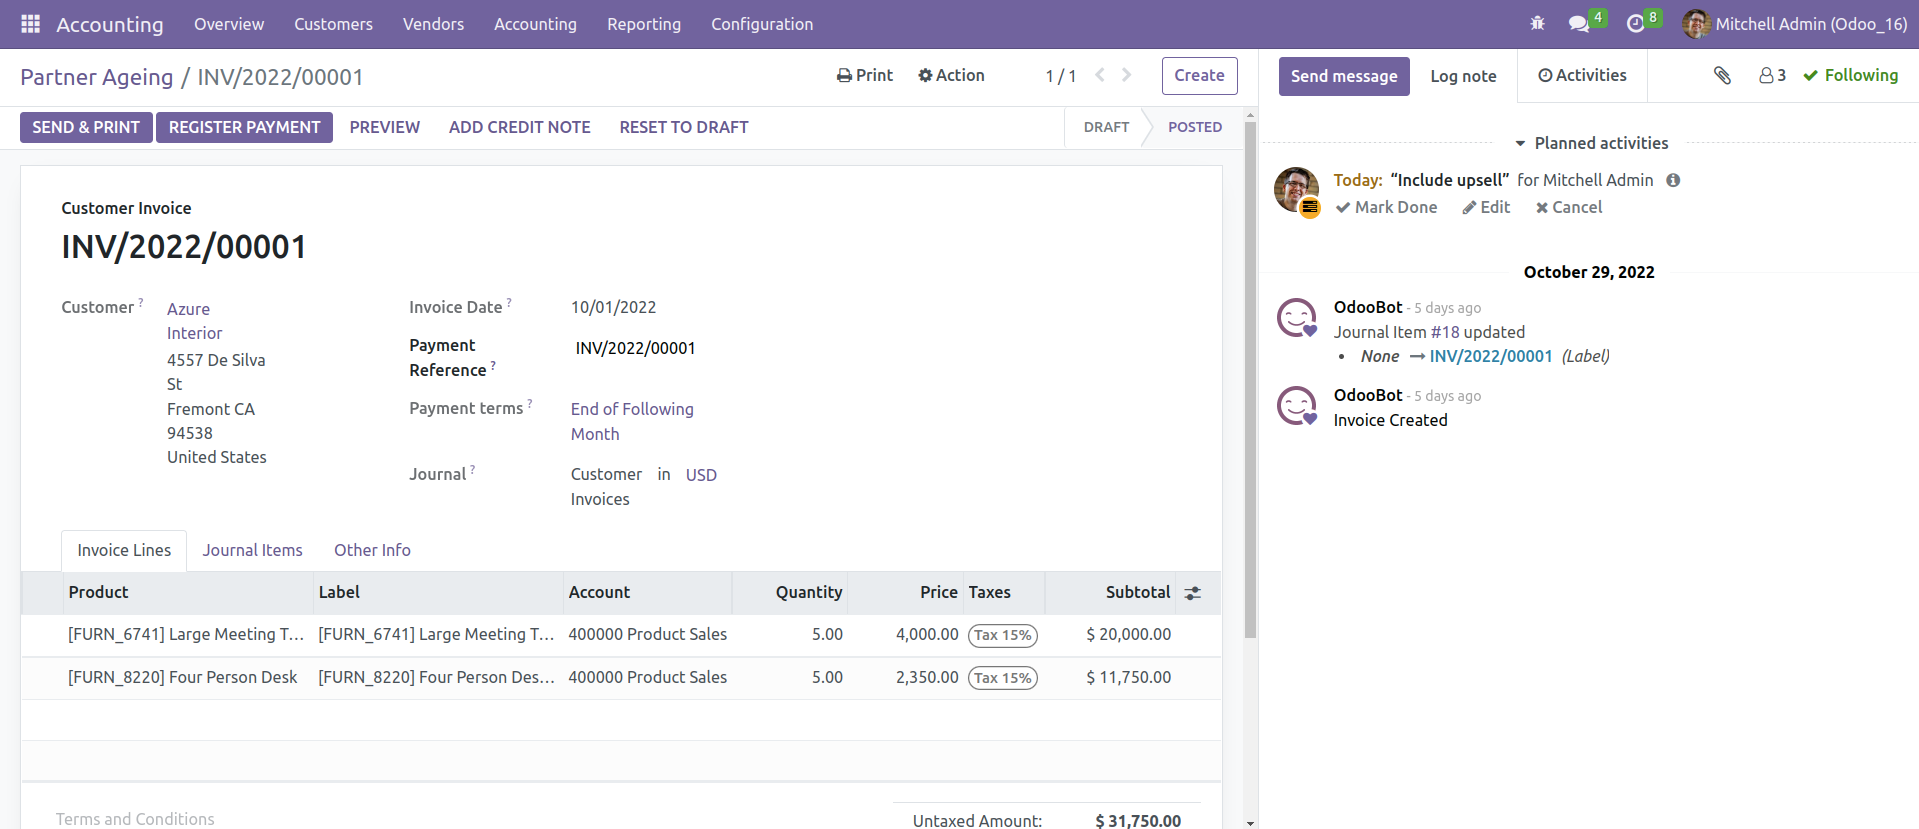Mark the Include upsell activity done
Image resolution: width=1919 pixels, height=829 pixels.
tap(1386, 207)
